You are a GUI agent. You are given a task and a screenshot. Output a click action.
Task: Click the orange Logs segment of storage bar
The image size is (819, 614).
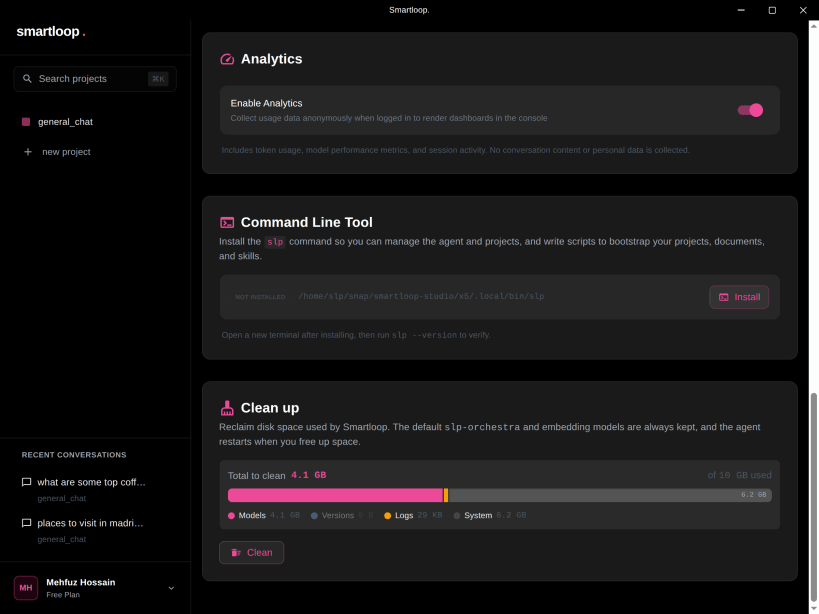(x=446, y=495)
